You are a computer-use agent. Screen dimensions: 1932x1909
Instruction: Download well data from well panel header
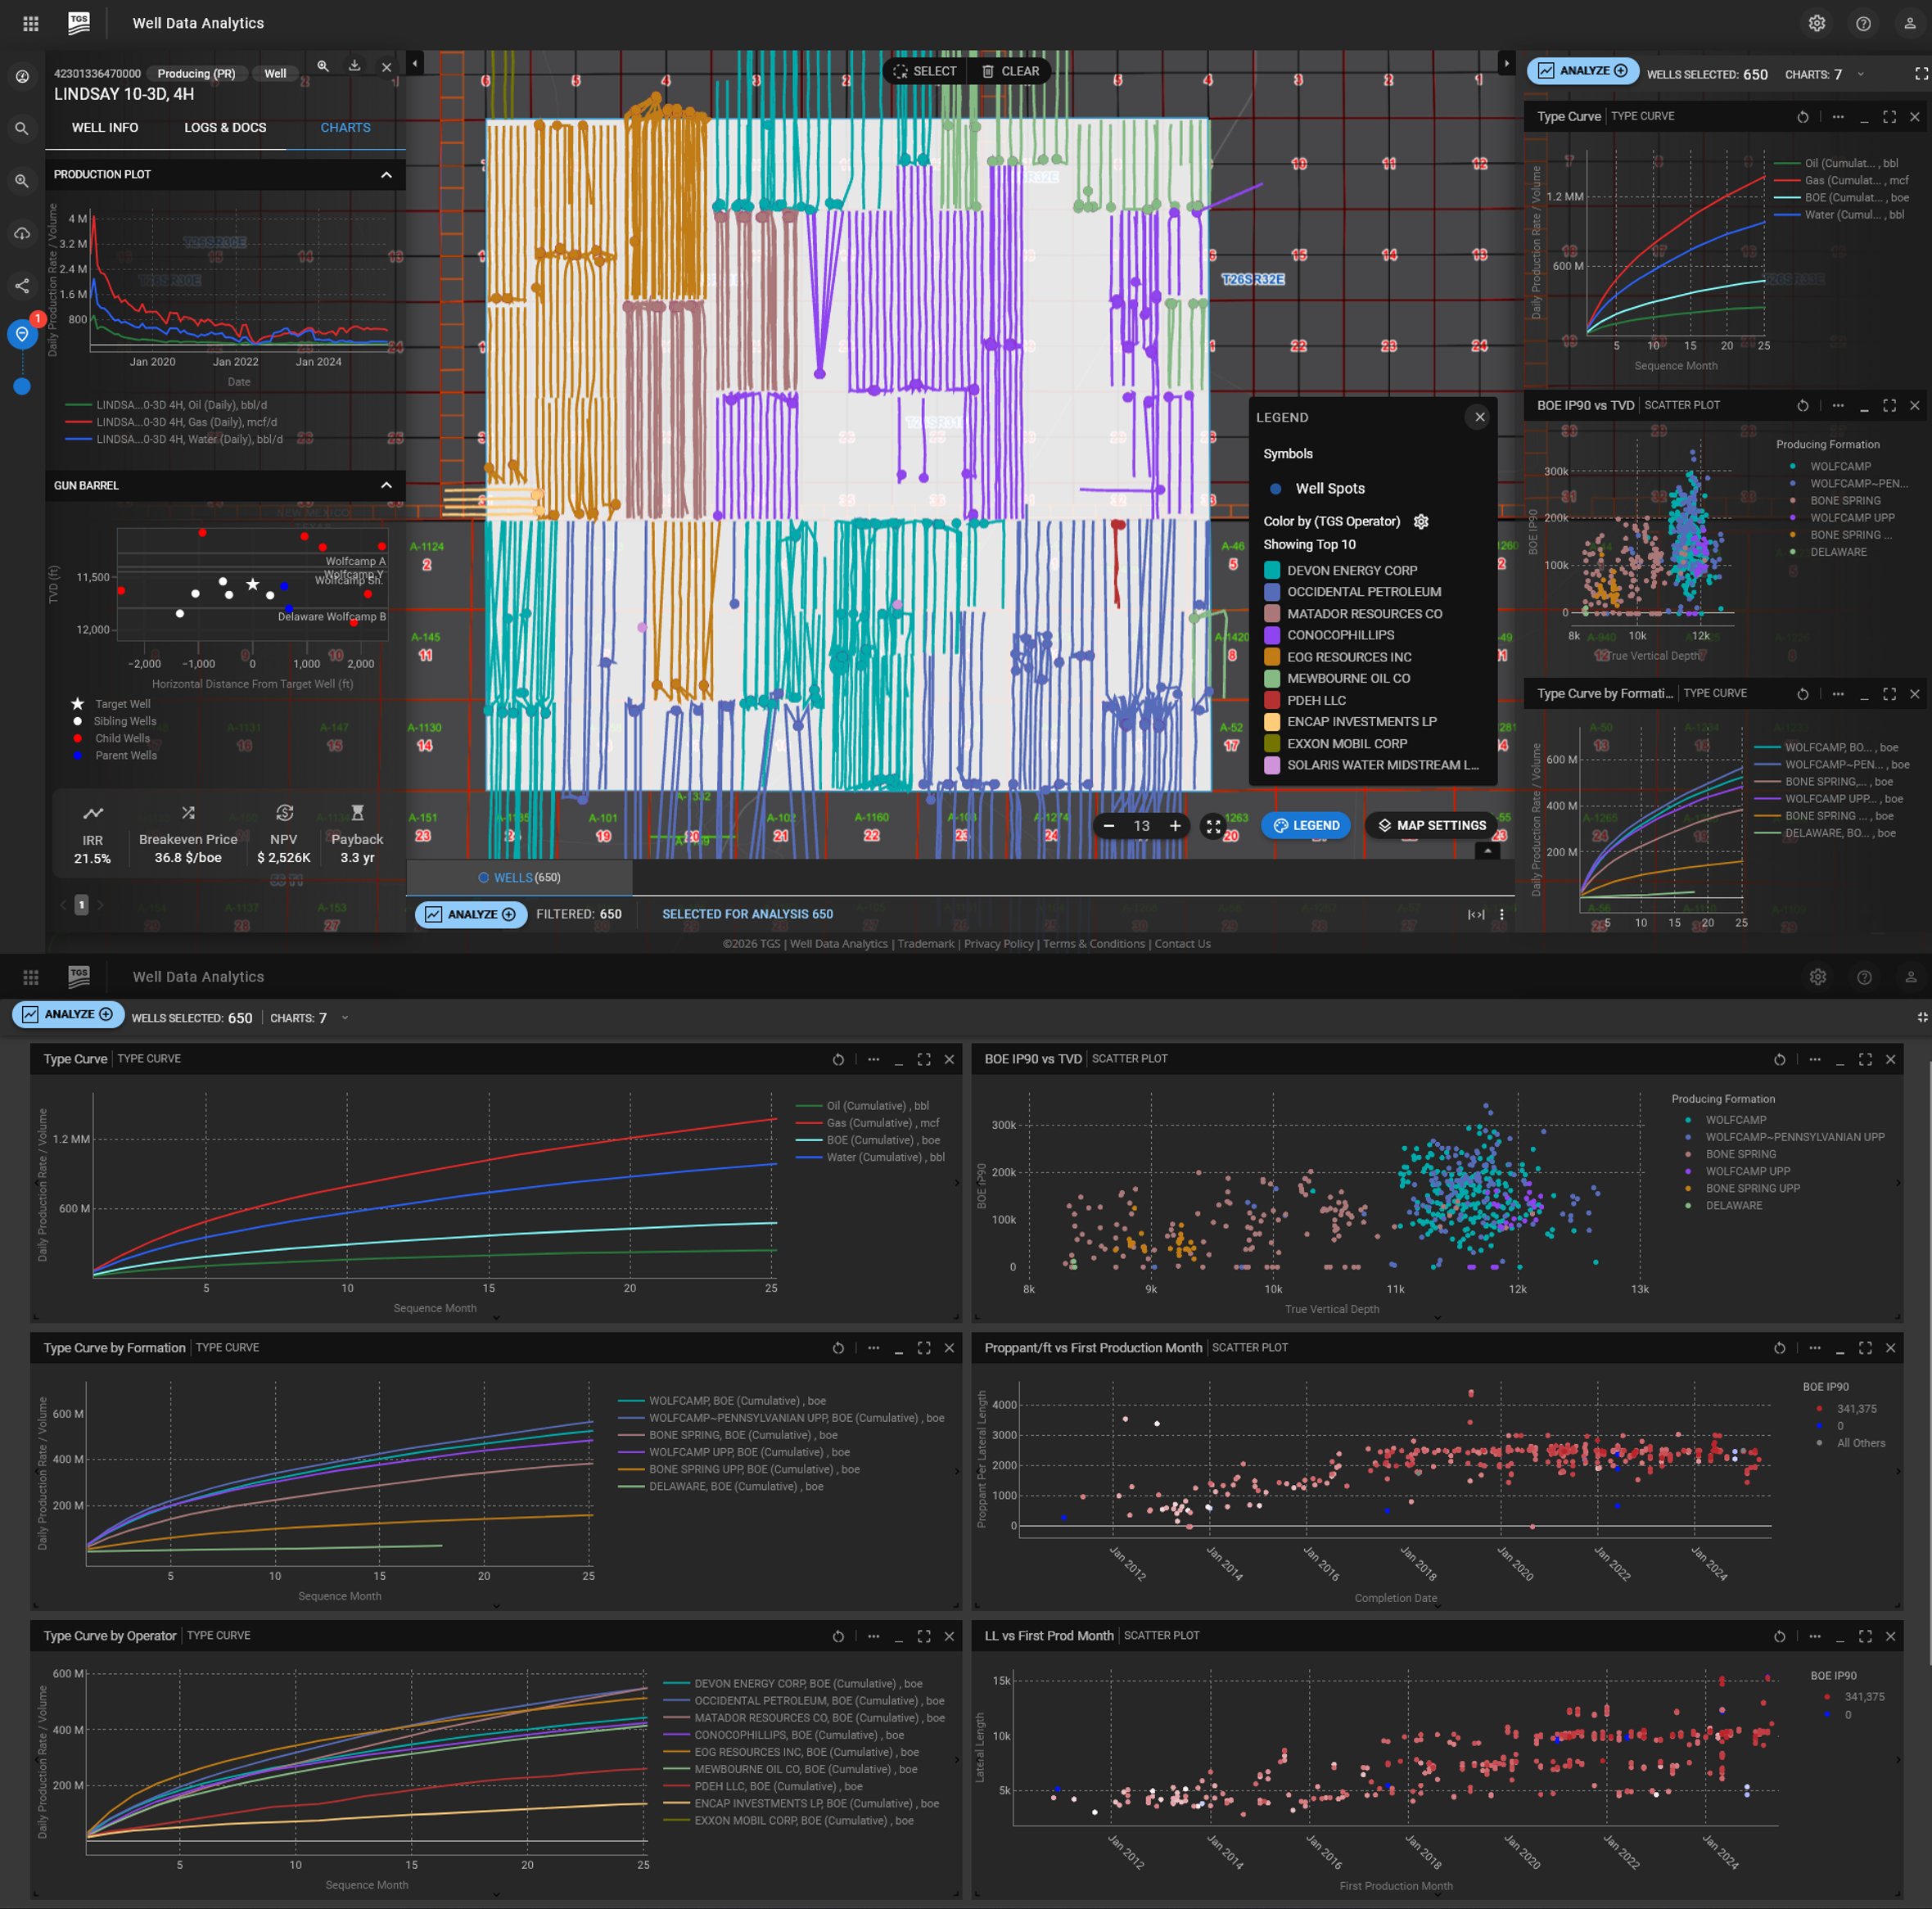click(354, 66)
